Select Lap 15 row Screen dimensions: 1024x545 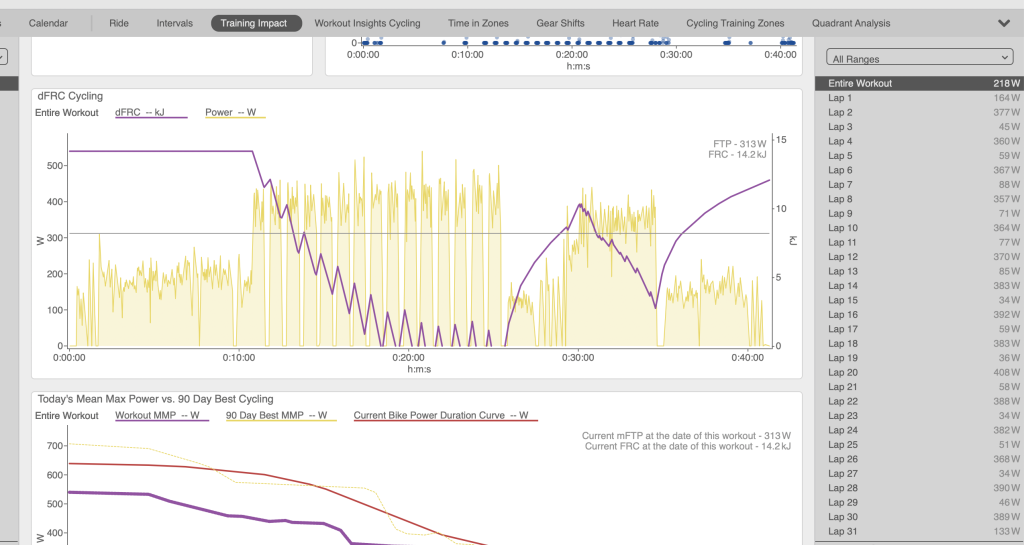click(920, 300)
